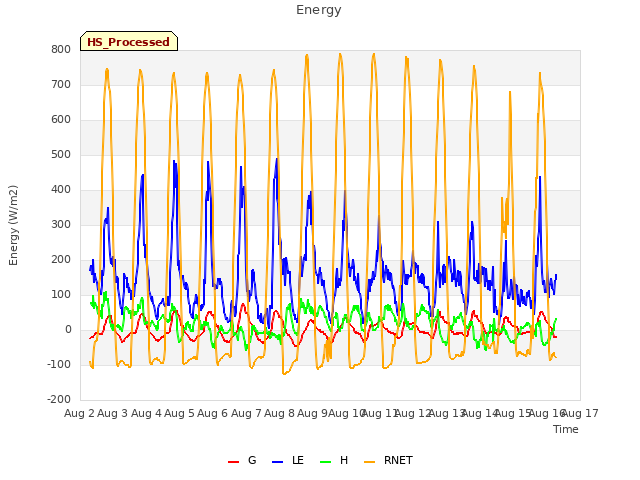Click the Aug 5 x-axis label

click(x=179, y=413)
